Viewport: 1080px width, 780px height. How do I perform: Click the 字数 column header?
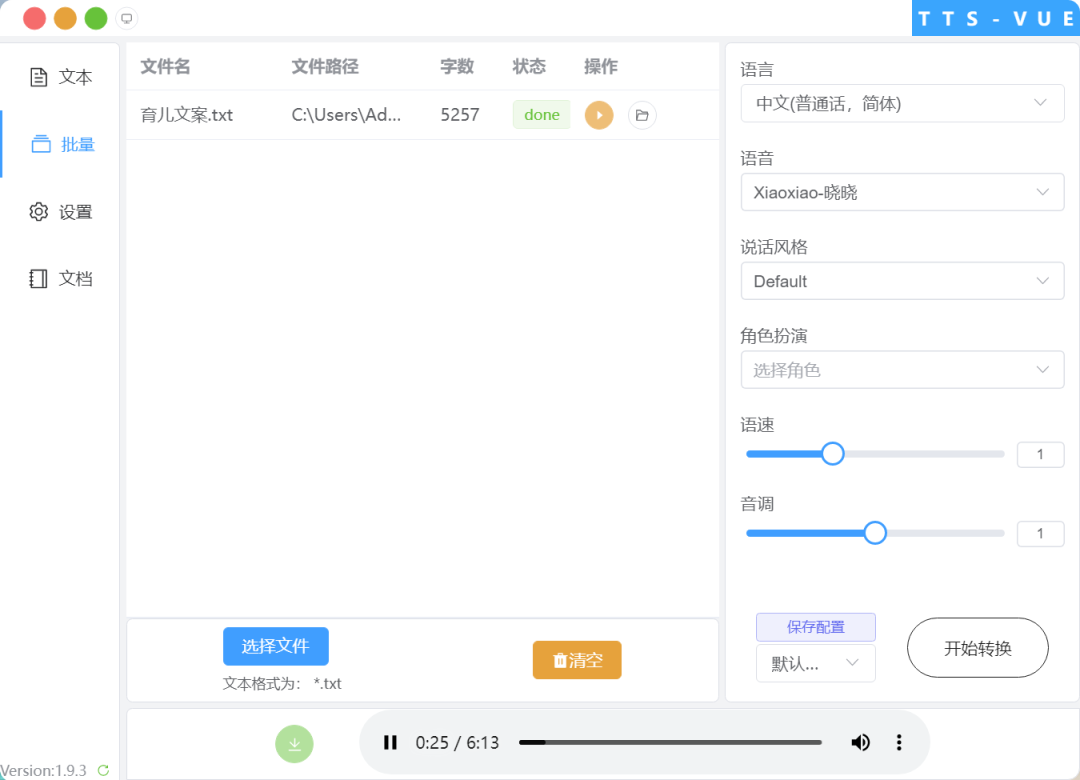[x=457, y=67]
